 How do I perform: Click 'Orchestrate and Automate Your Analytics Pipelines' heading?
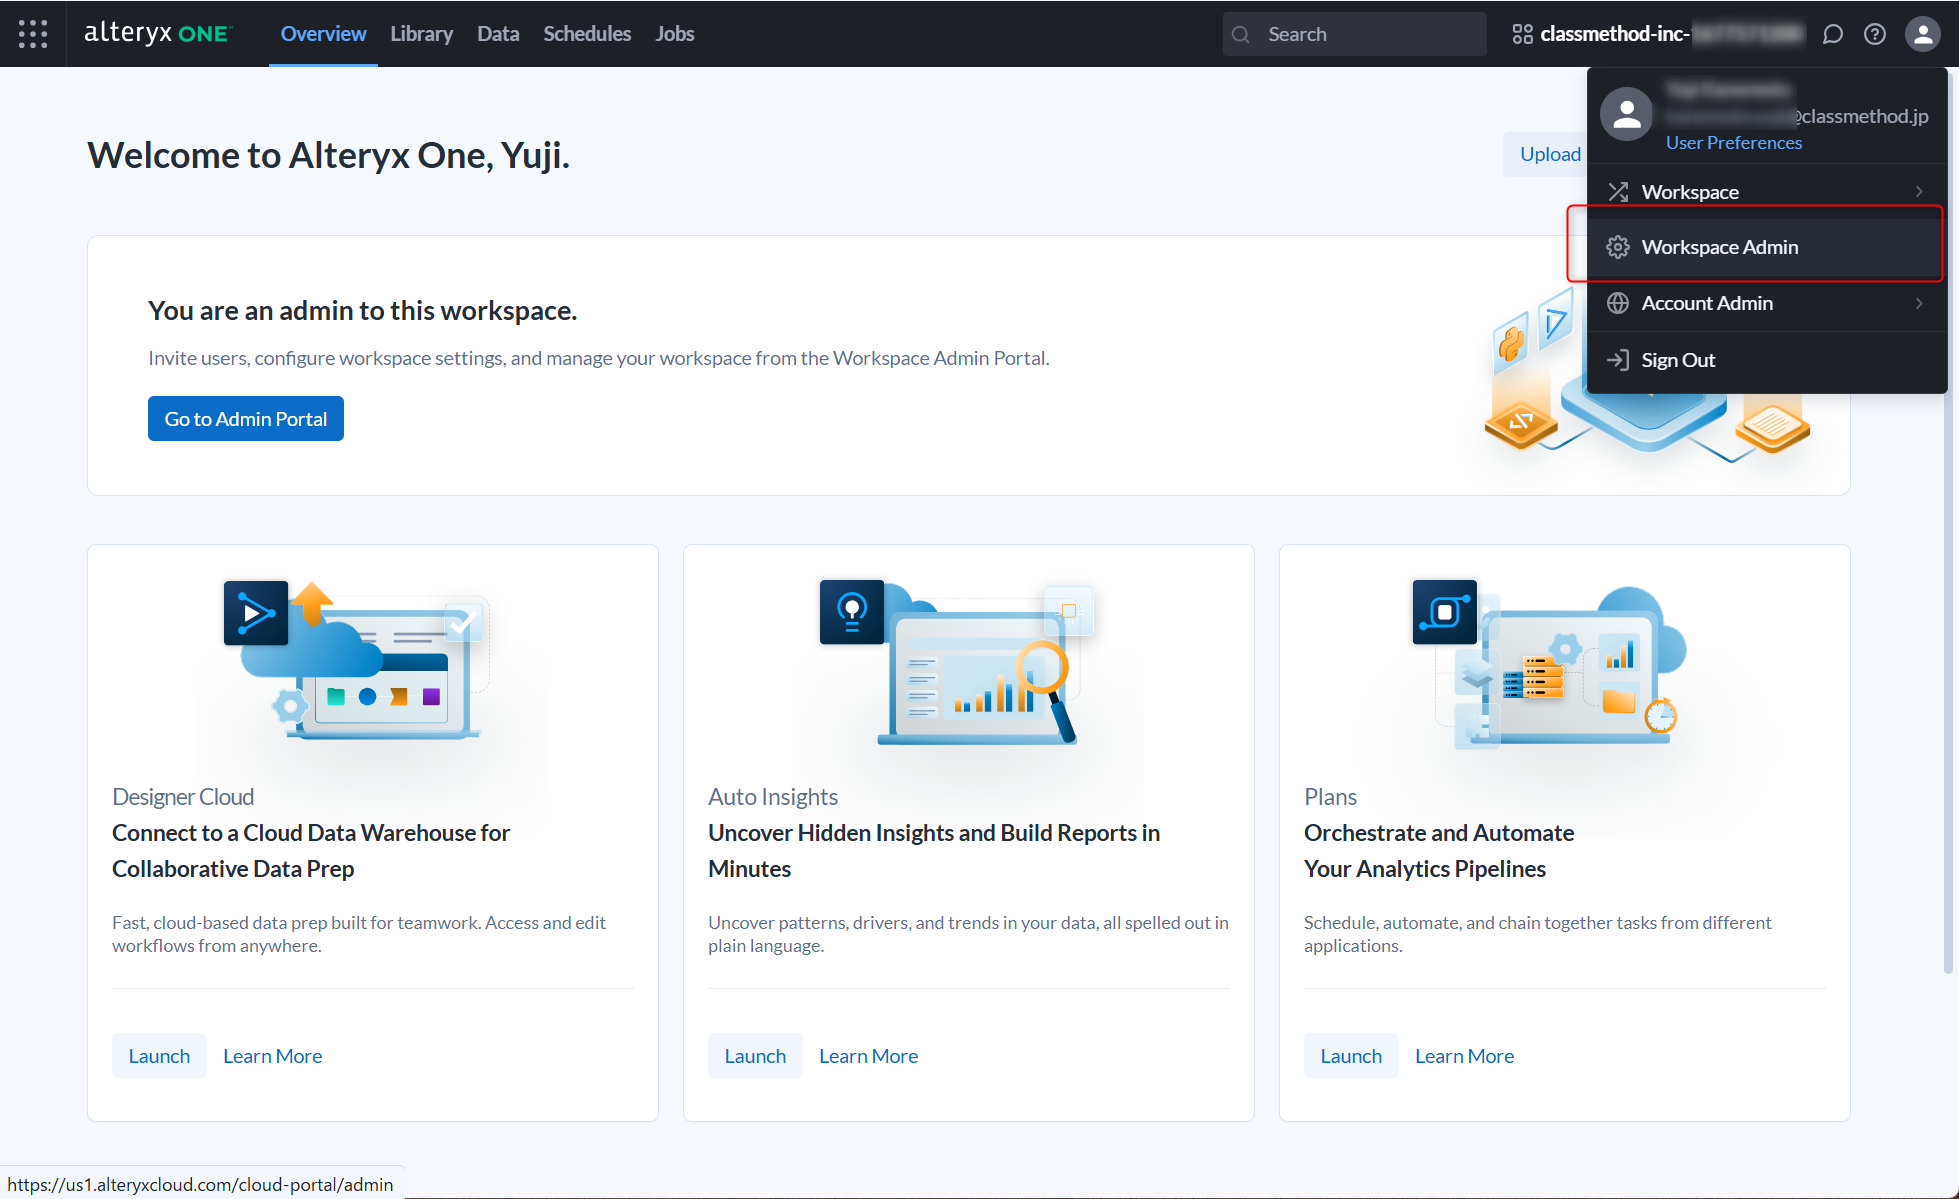[x=1439, y=851]
